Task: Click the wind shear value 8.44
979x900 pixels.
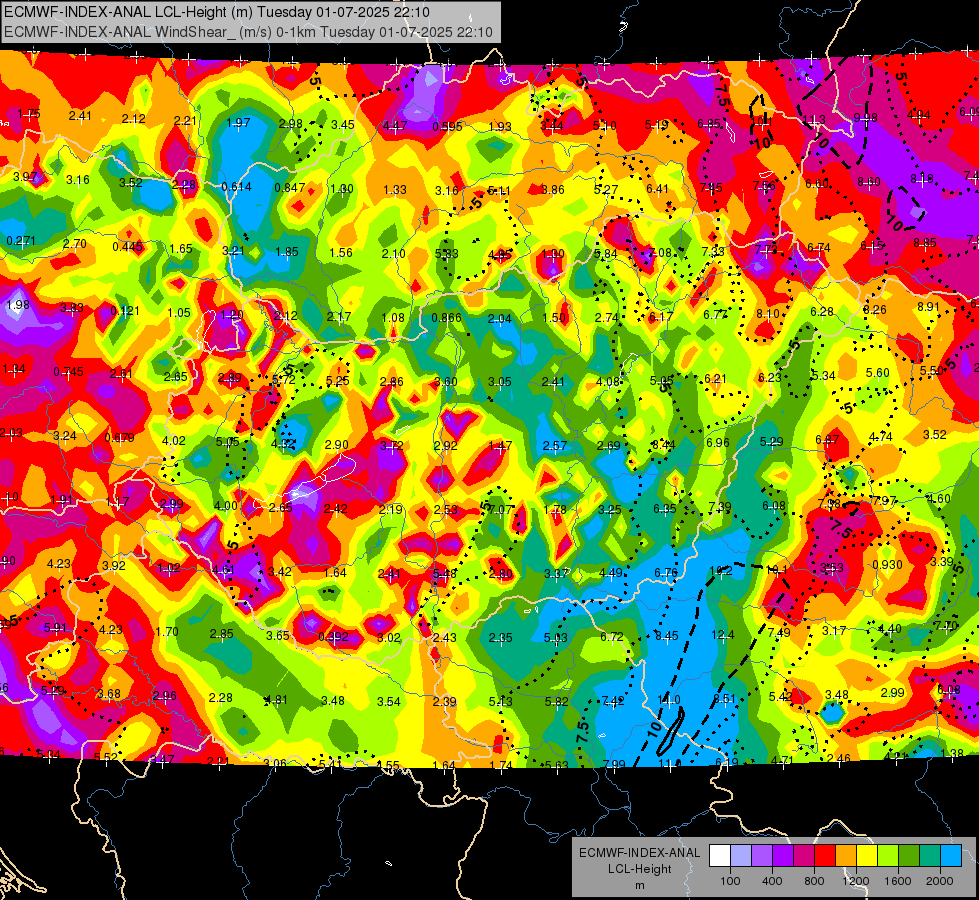Action: pyautogui.click(x=663, y=445)
